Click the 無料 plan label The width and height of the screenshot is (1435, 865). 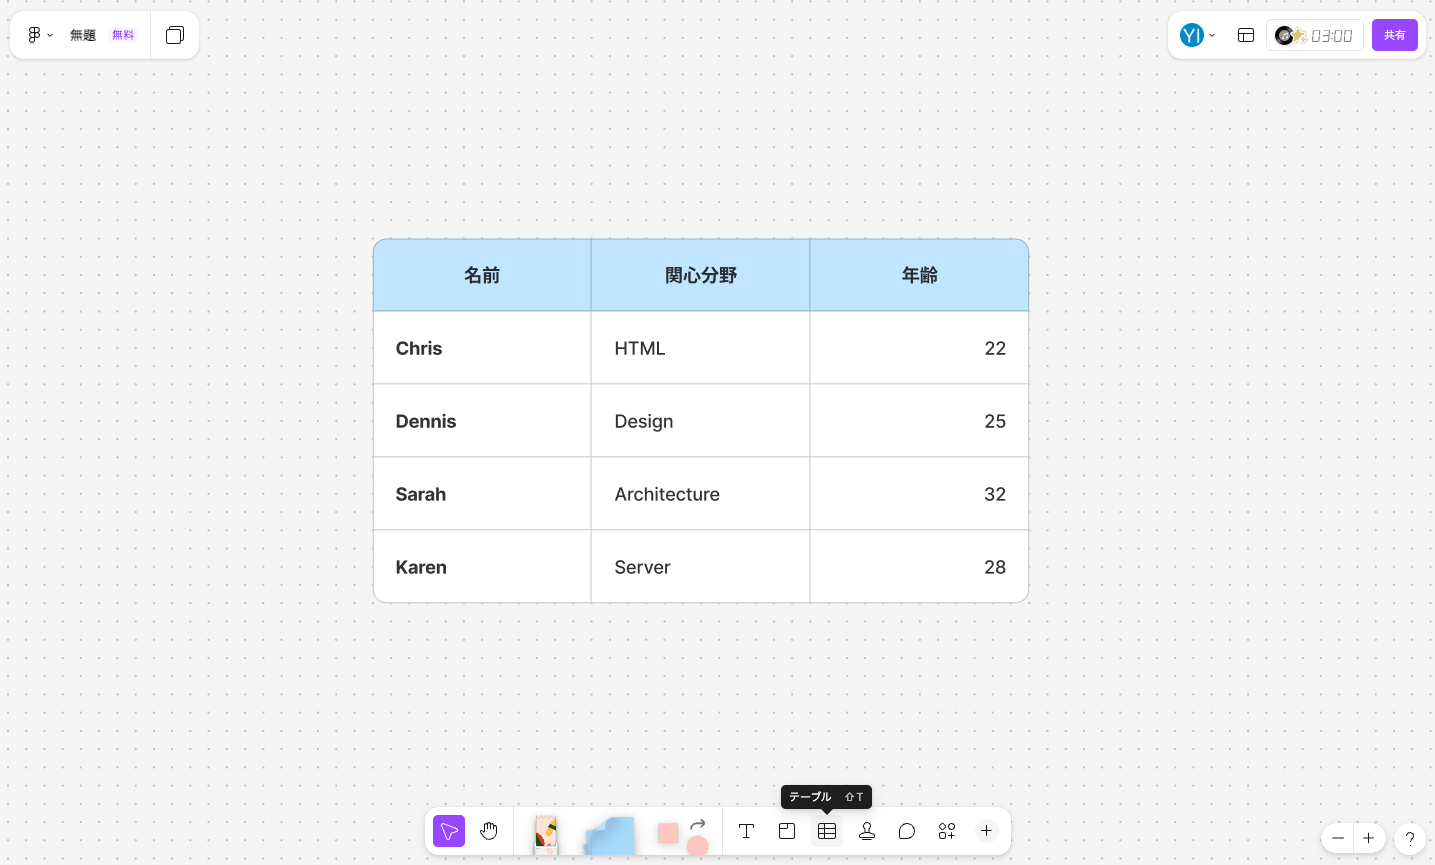[122, 34]
